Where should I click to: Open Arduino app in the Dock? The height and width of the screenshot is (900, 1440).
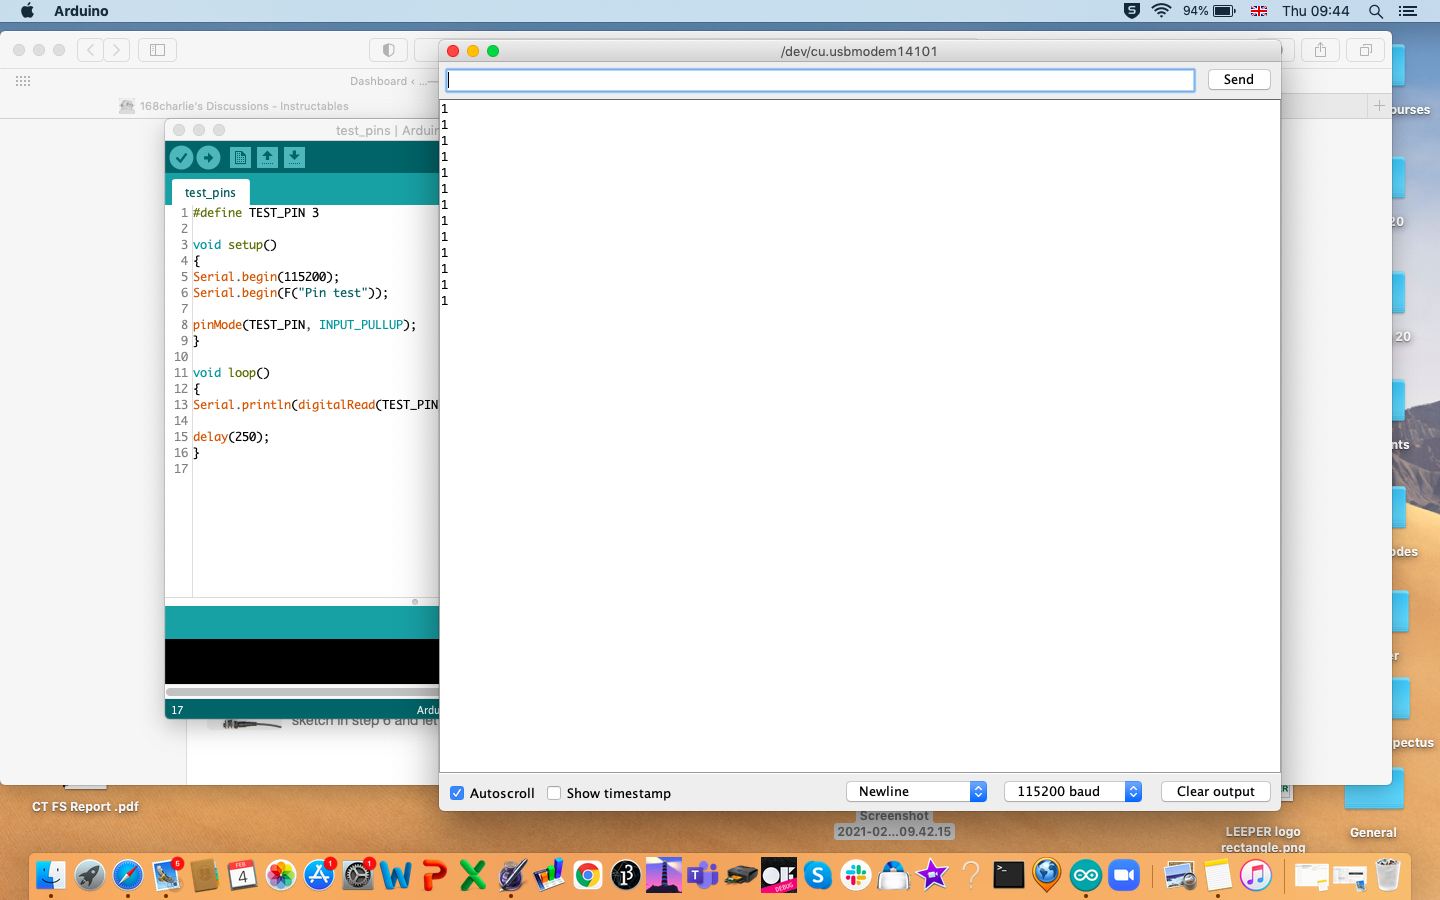1085,875
